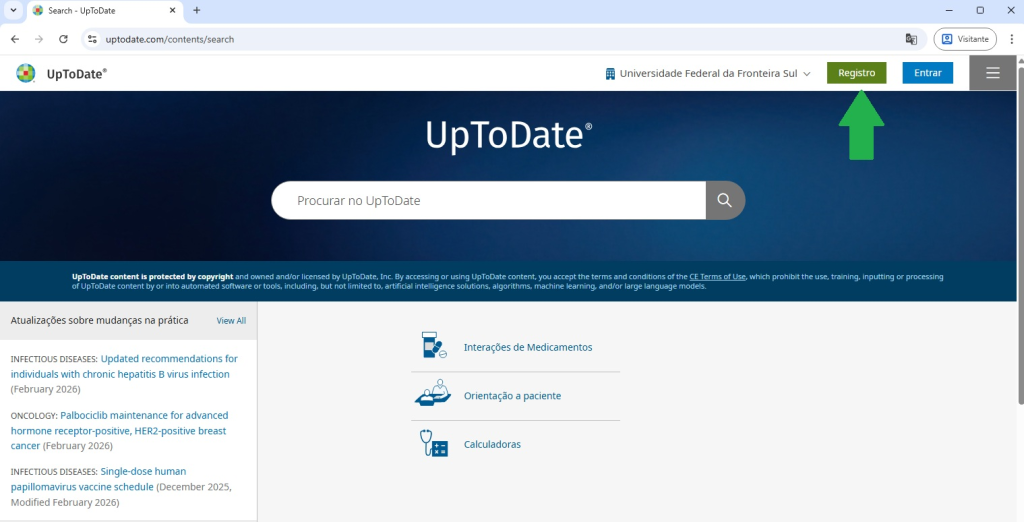Viewport: 1024px width, 522px height.
Task: Open the Calculadoras stethoscope icon
Action: 433,443
